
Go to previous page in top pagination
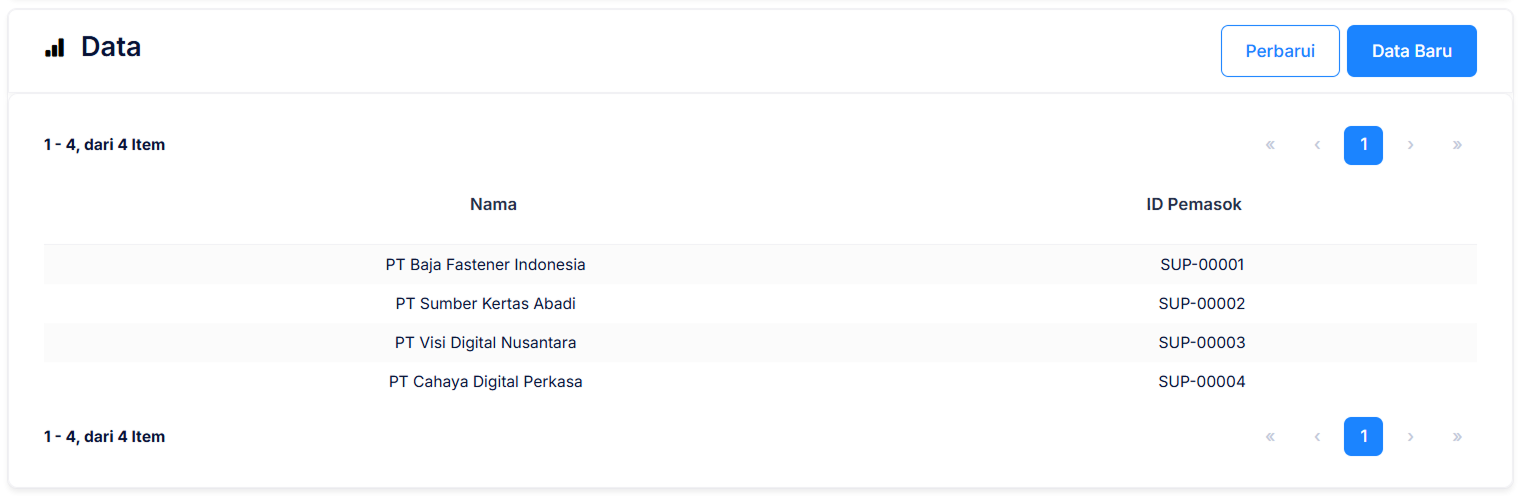click(x=1317, y=145)
